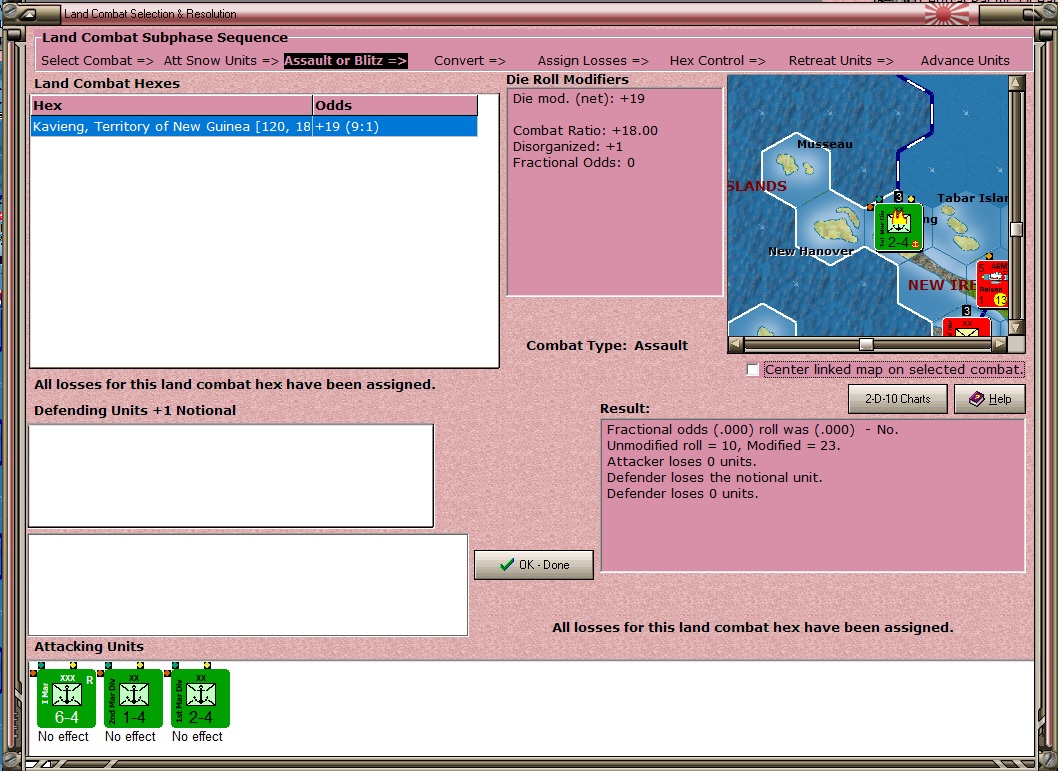Viewport: 1058px width, 771px height.
Task: Click OK - Done button
Action: (x=534, y=565)
